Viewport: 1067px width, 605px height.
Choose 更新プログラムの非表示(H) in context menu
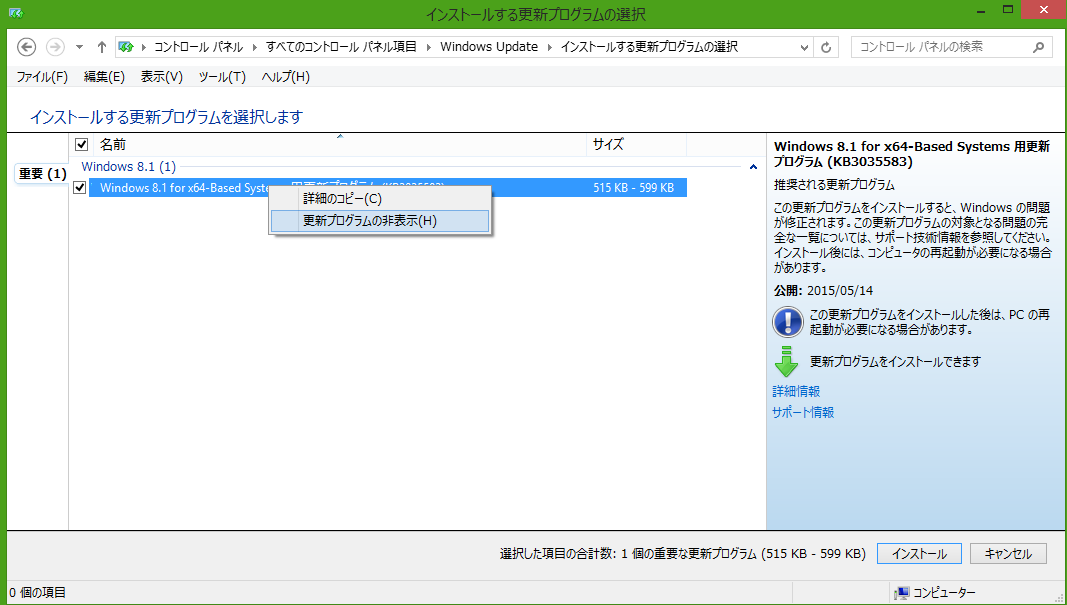[x=380, y=220]
